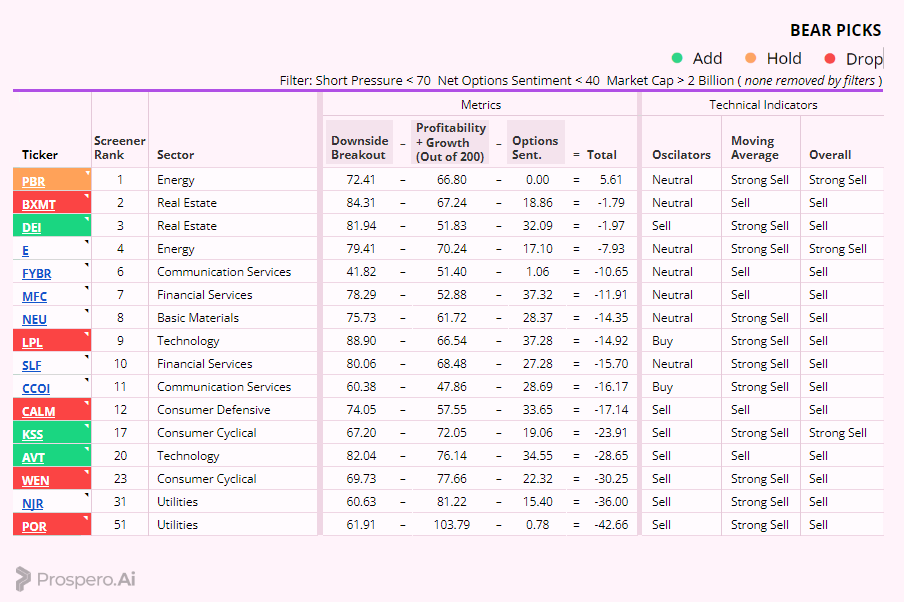Select BXMT's downside breakout 84.31
Screen dimensions: 904x602
361,203
